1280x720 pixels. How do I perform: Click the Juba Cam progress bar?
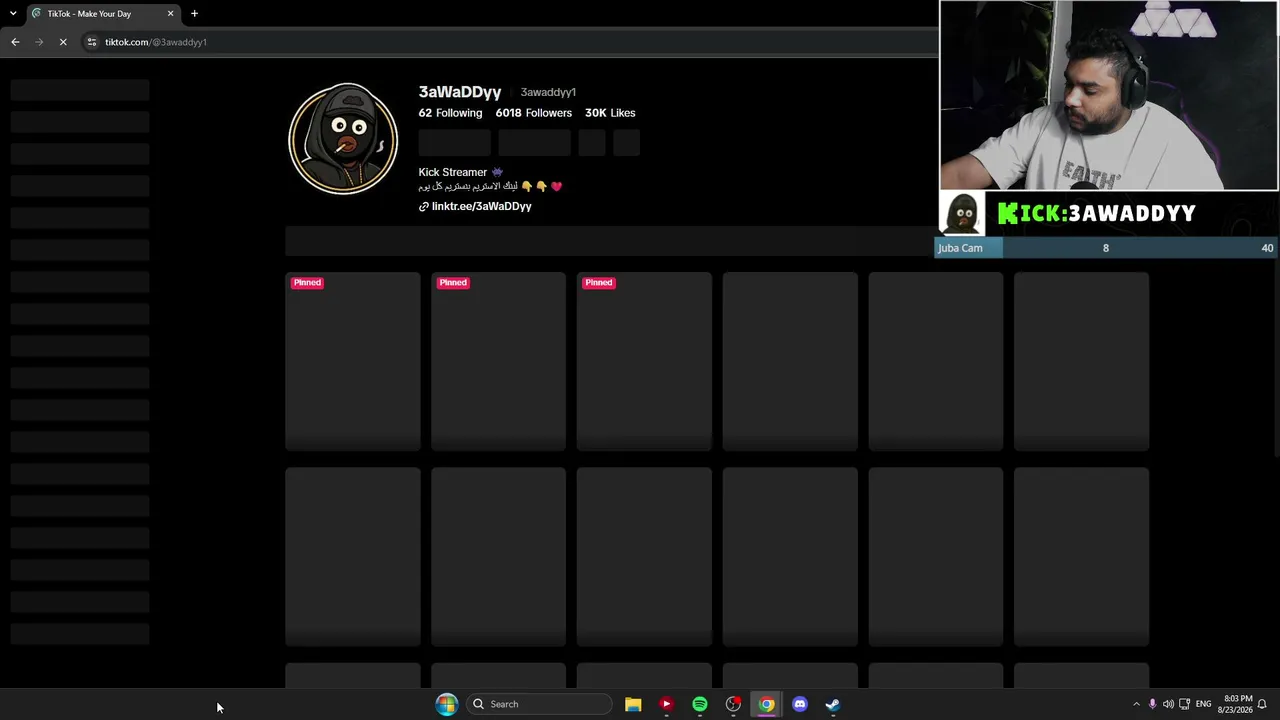[x=1106, y=248]
